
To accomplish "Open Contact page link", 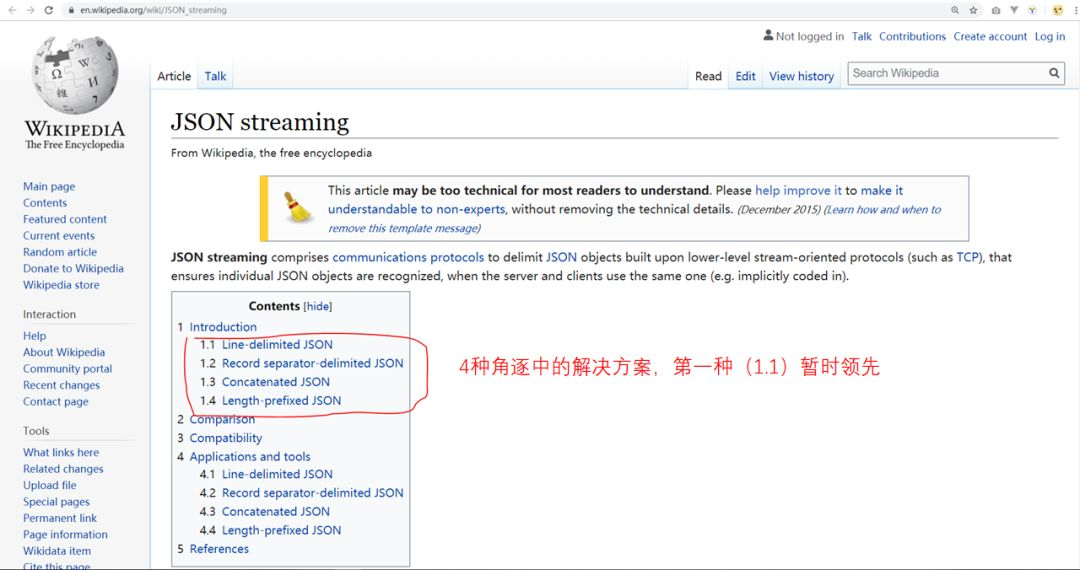I will point(56,402).
